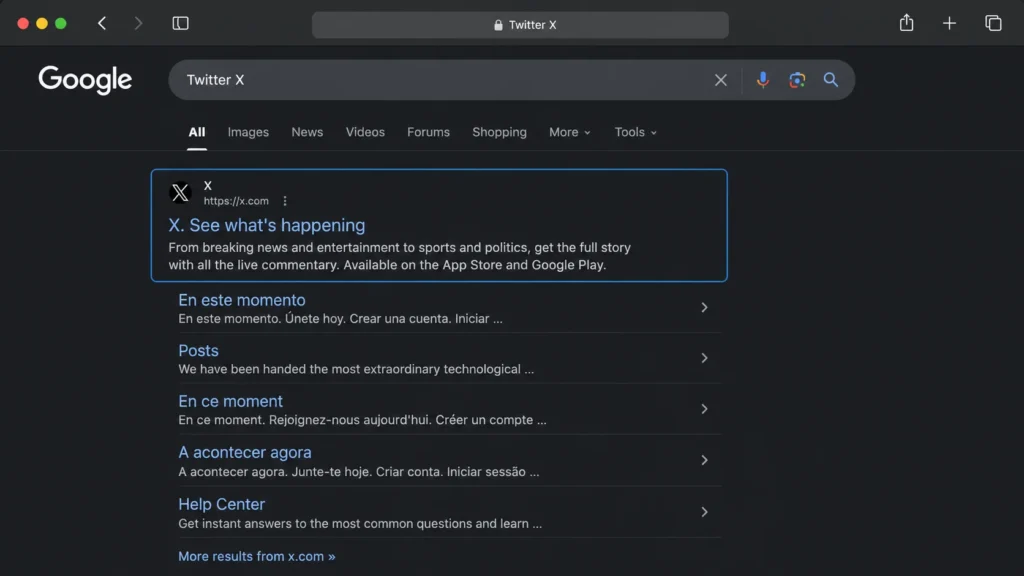
Task: Go back with the back arrow
Action: click(102, 24)
